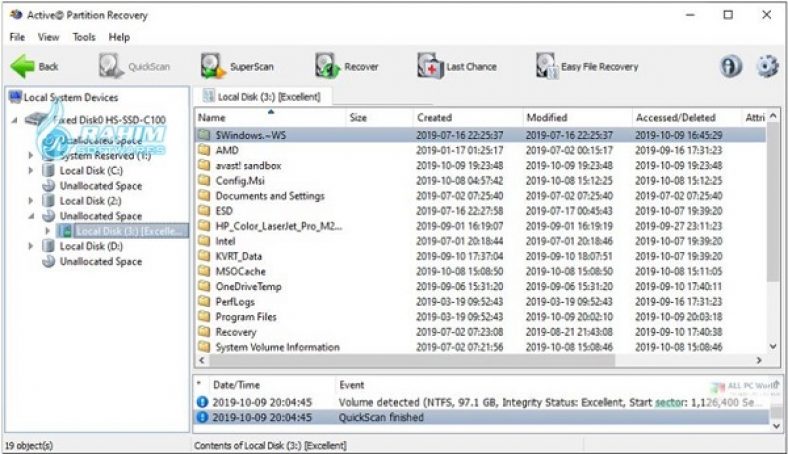Click the horizontal scroll right arrow
788x454 pixels.
[x=759, y=360]
